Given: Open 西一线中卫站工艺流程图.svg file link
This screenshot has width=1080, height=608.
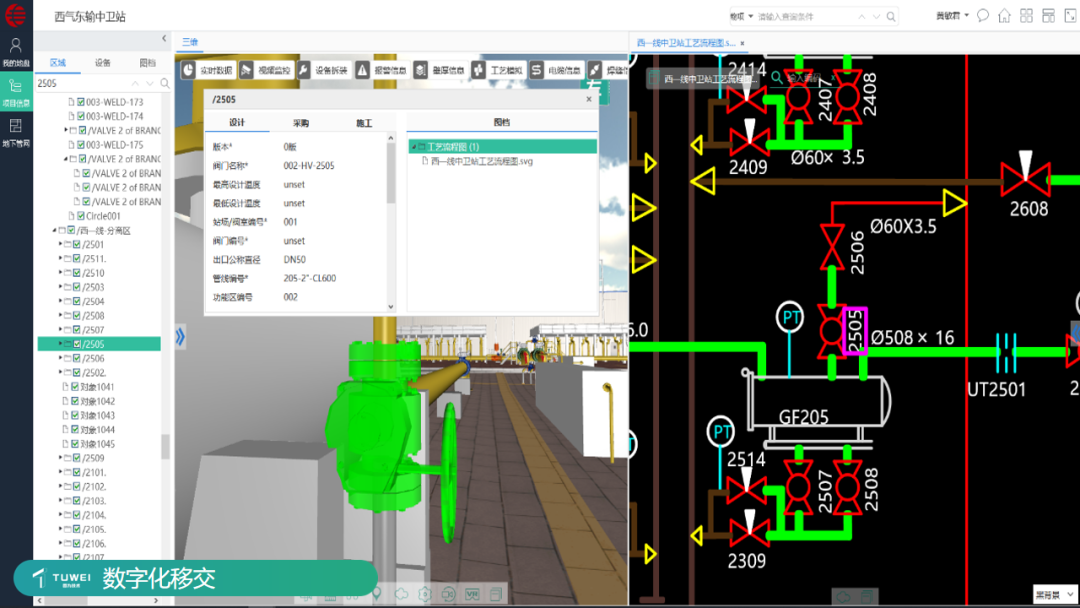Looking at the screenshot, I should coord(482,161).
